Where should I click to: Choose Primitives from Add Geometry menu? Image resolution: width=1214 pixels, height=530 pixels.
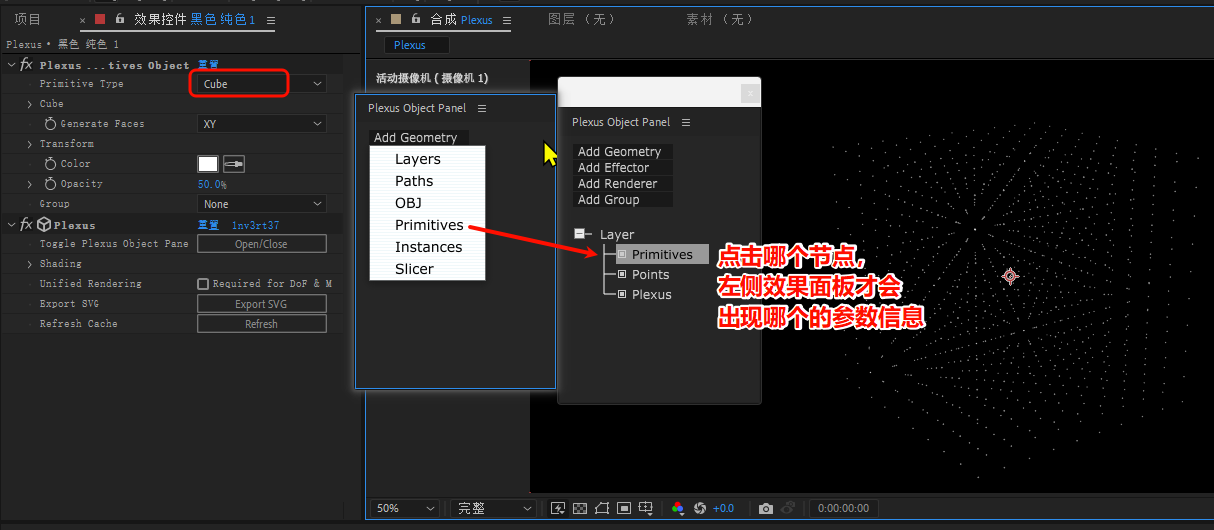point(429,225)
